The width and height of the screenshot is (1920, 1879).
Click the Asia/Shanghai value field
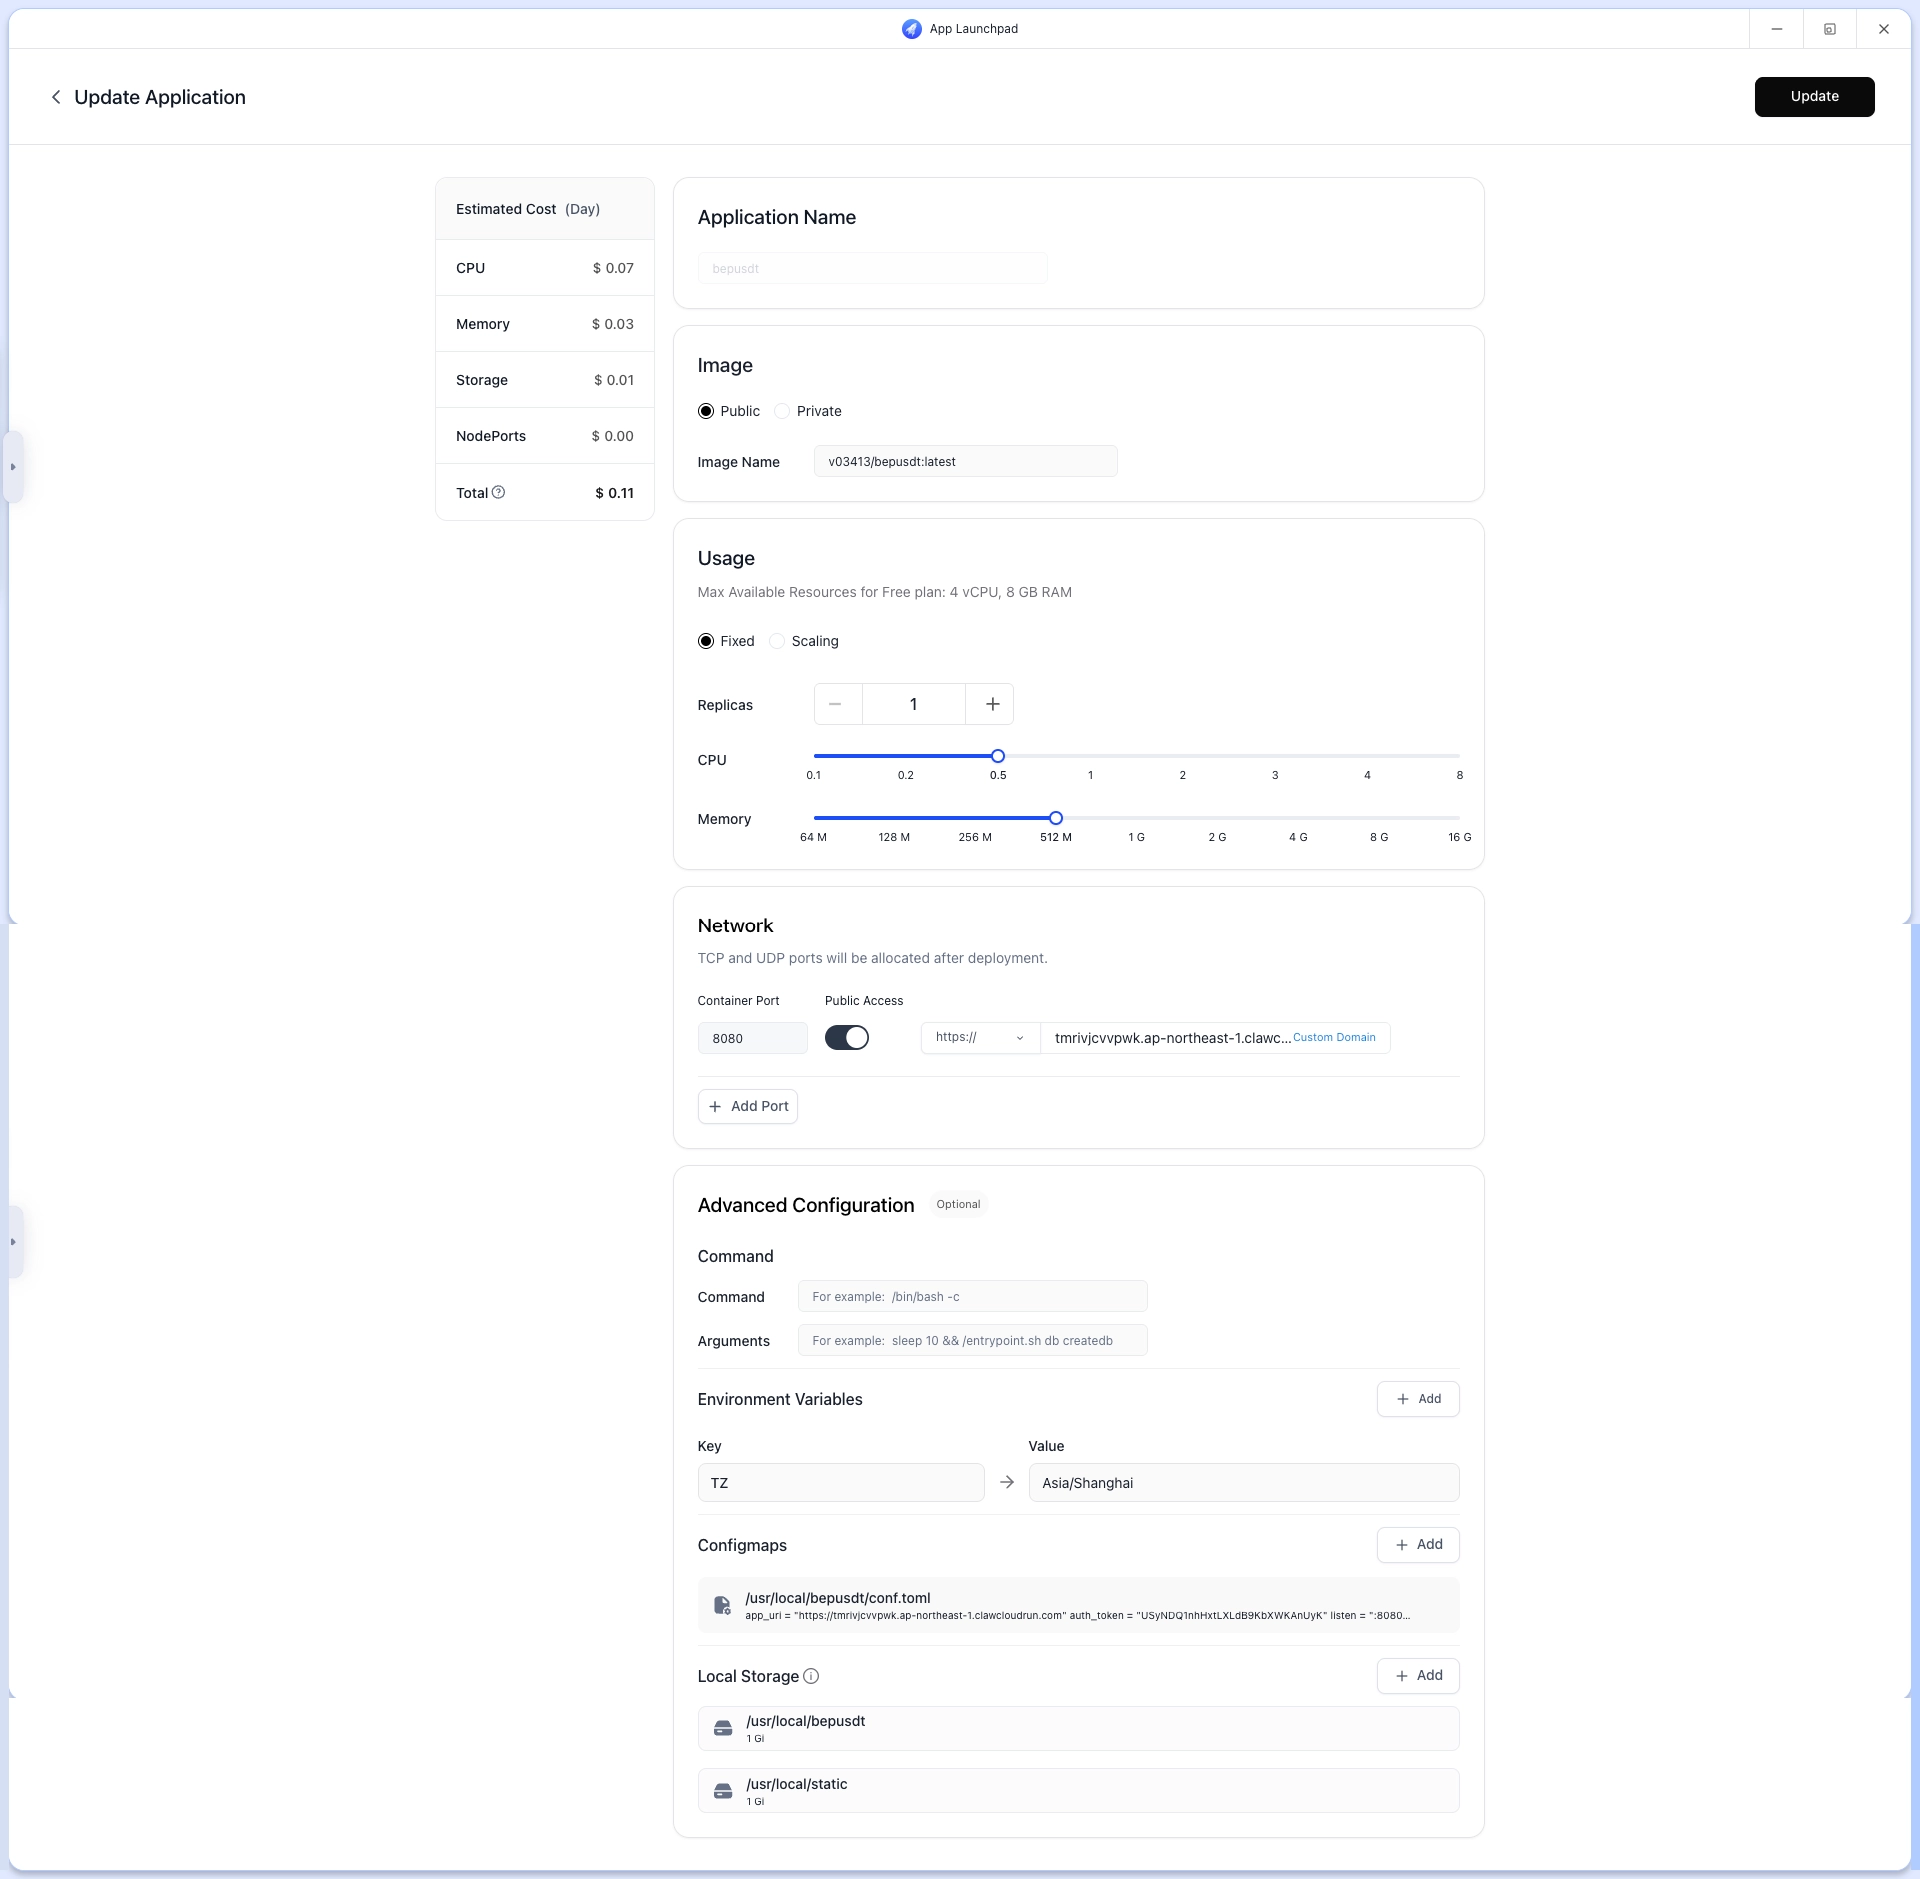click(x=1244, y=1482)
